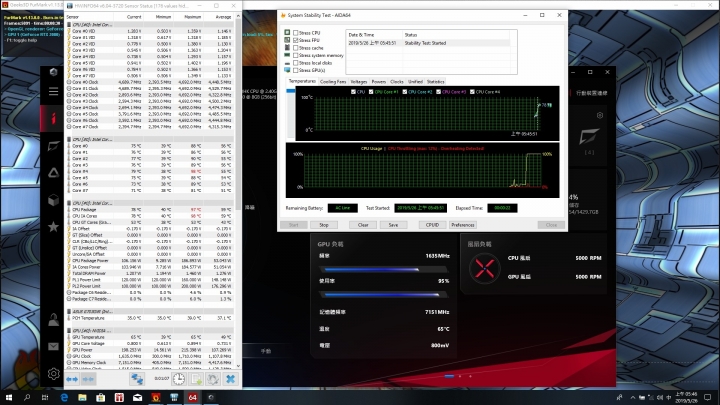
Task: Toggle CPU graph checkbox in temperature chart
Action: (x=353, y=92)
